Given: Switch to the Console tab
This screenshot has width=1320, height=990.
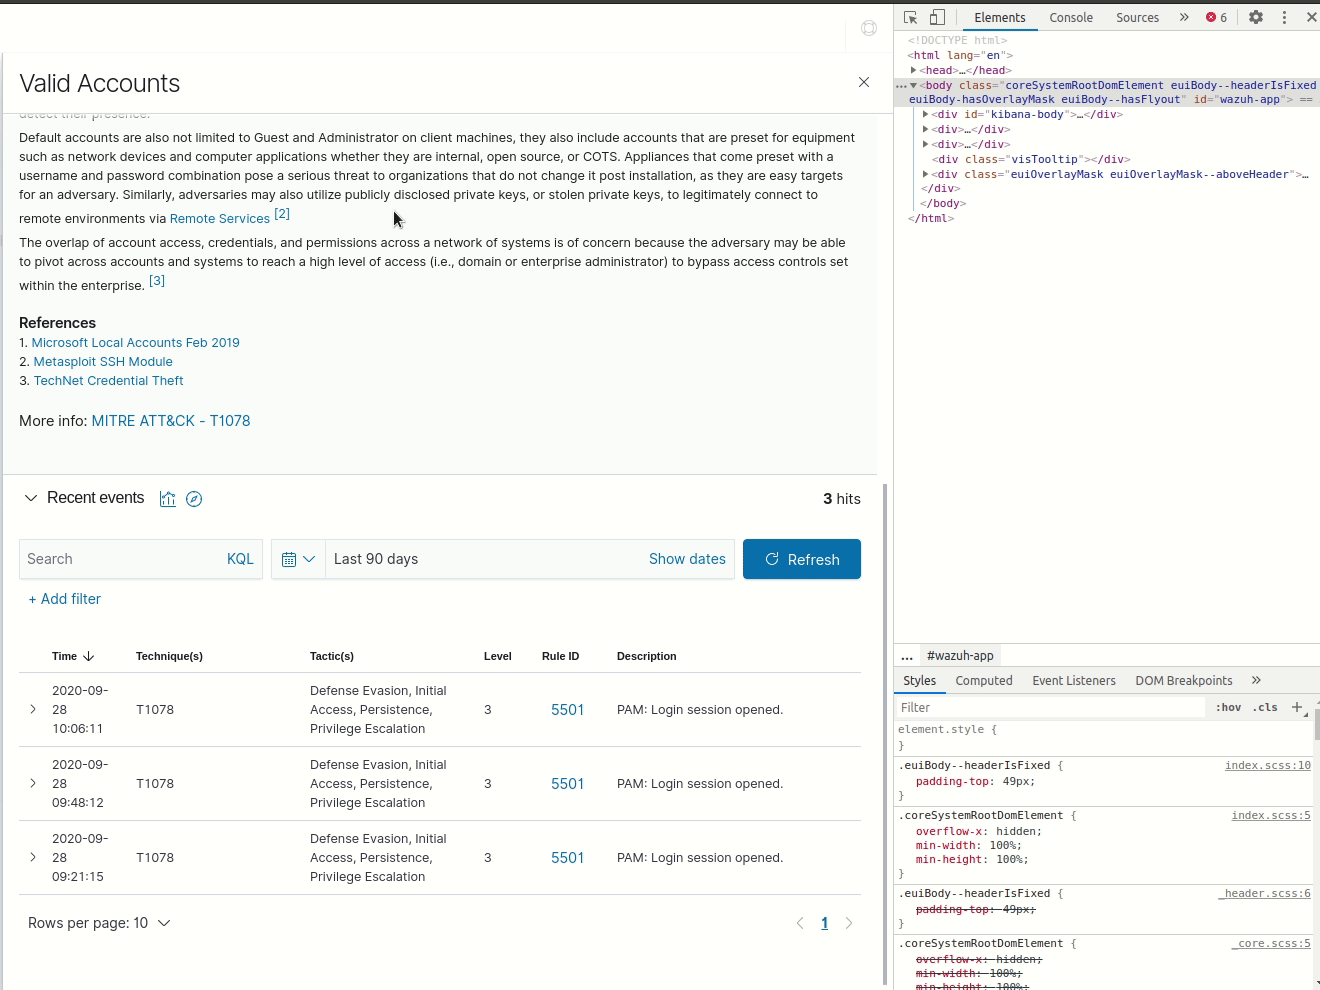Looking at the screenshot, I should coord(1070,17).
